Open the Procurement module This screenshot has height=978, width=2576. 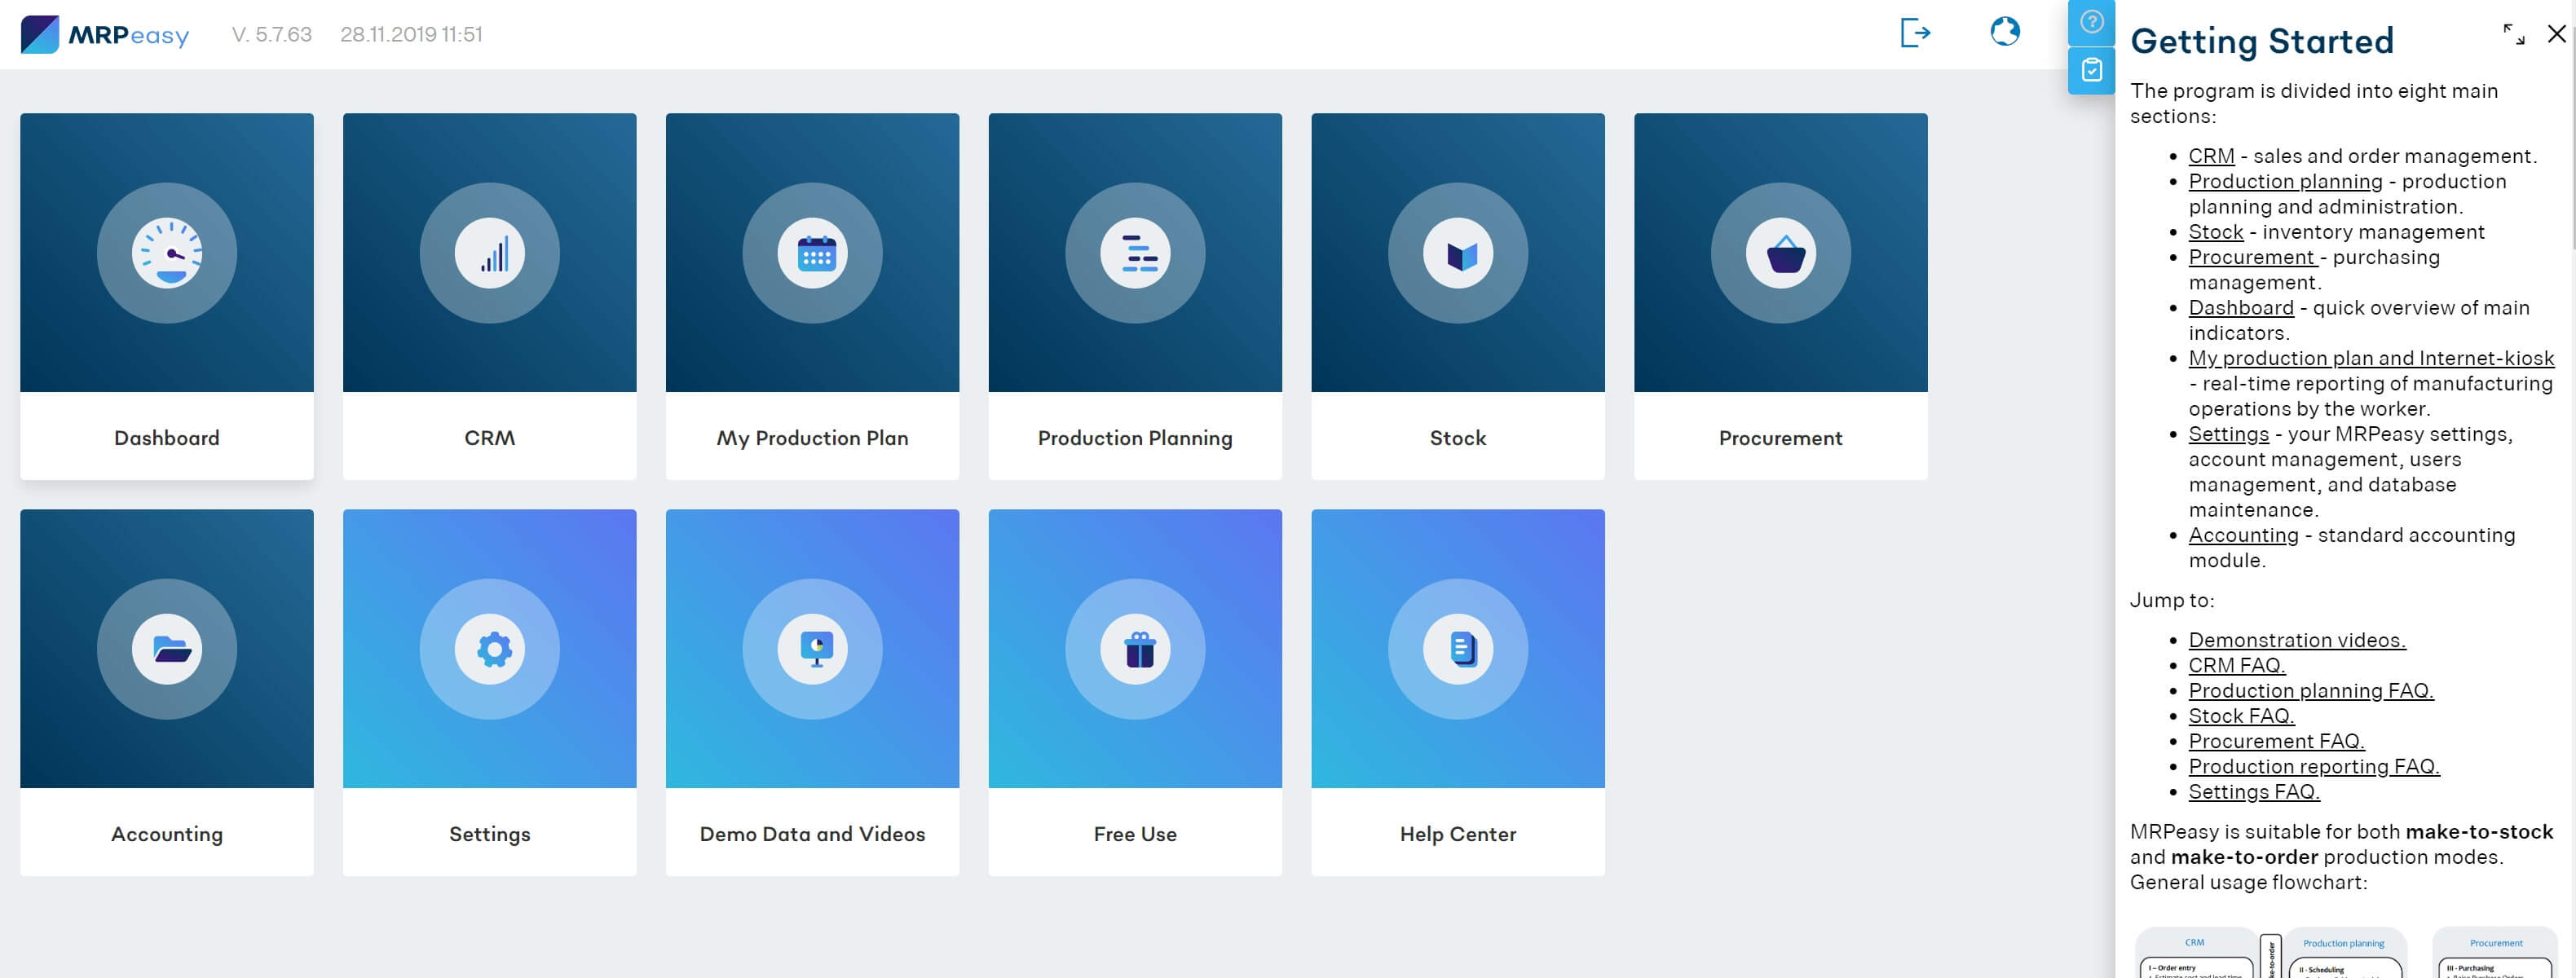(x=1780, y=296)
